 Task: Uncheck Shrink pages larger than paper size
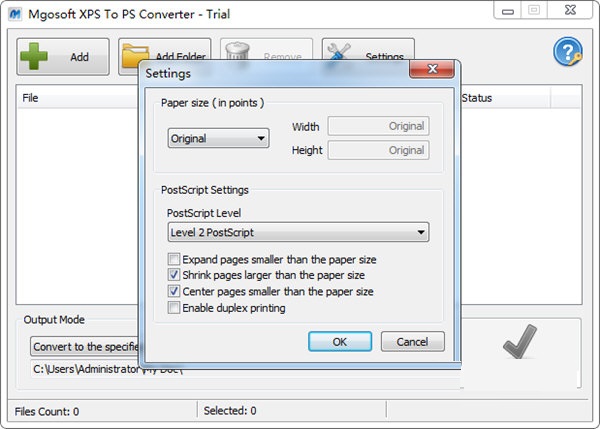tap(174, 275)
